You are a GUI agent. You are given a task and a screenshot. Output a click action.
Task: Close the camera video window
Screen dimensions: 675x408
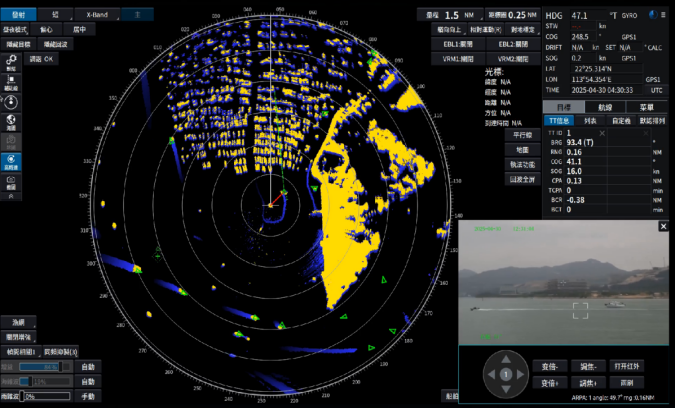[x=663, y=226]
